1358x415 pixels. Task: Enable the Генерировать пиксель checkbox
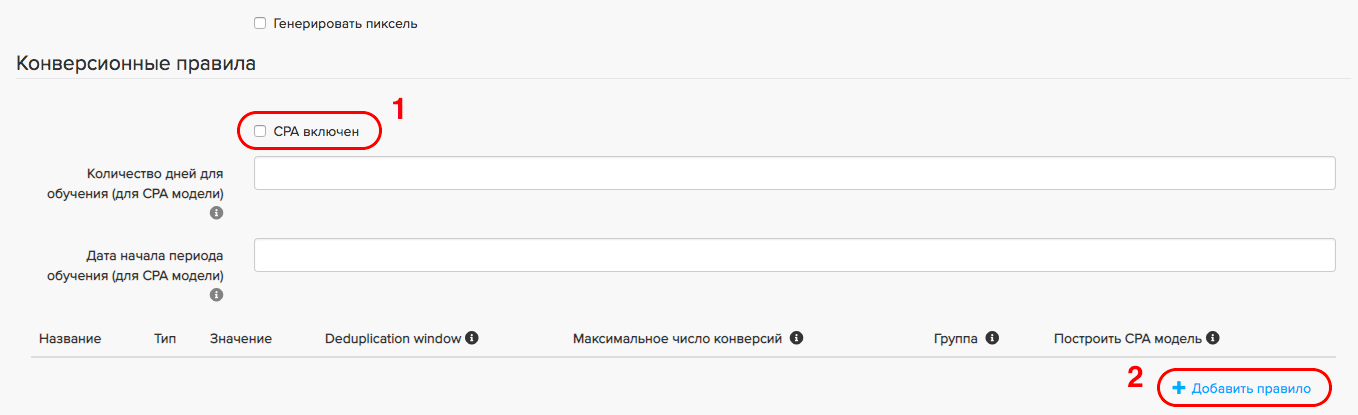(260, 23)
